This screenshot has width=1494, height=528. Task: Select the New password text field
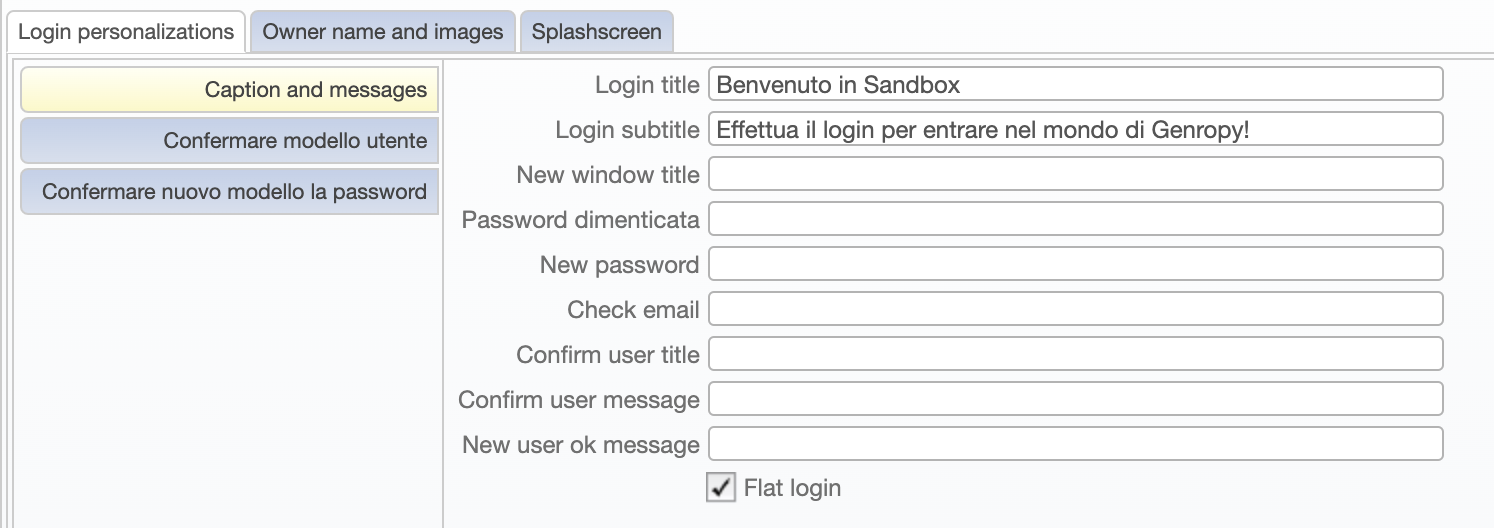(x=1076, y=264)
